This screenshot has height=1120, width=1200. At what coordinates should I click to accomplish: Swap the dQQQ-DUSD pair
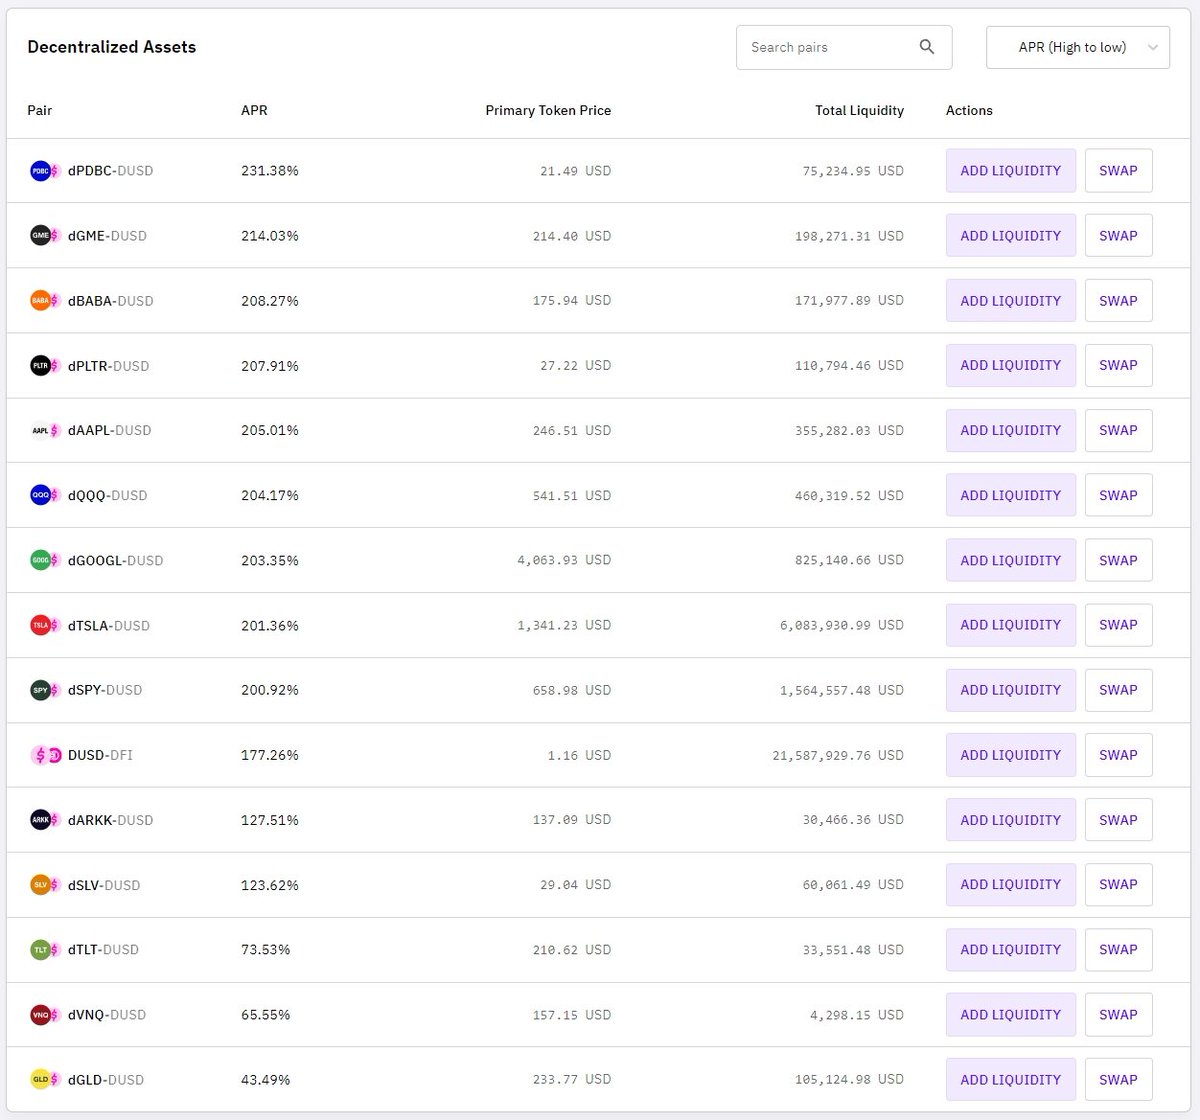(1118, 495)
